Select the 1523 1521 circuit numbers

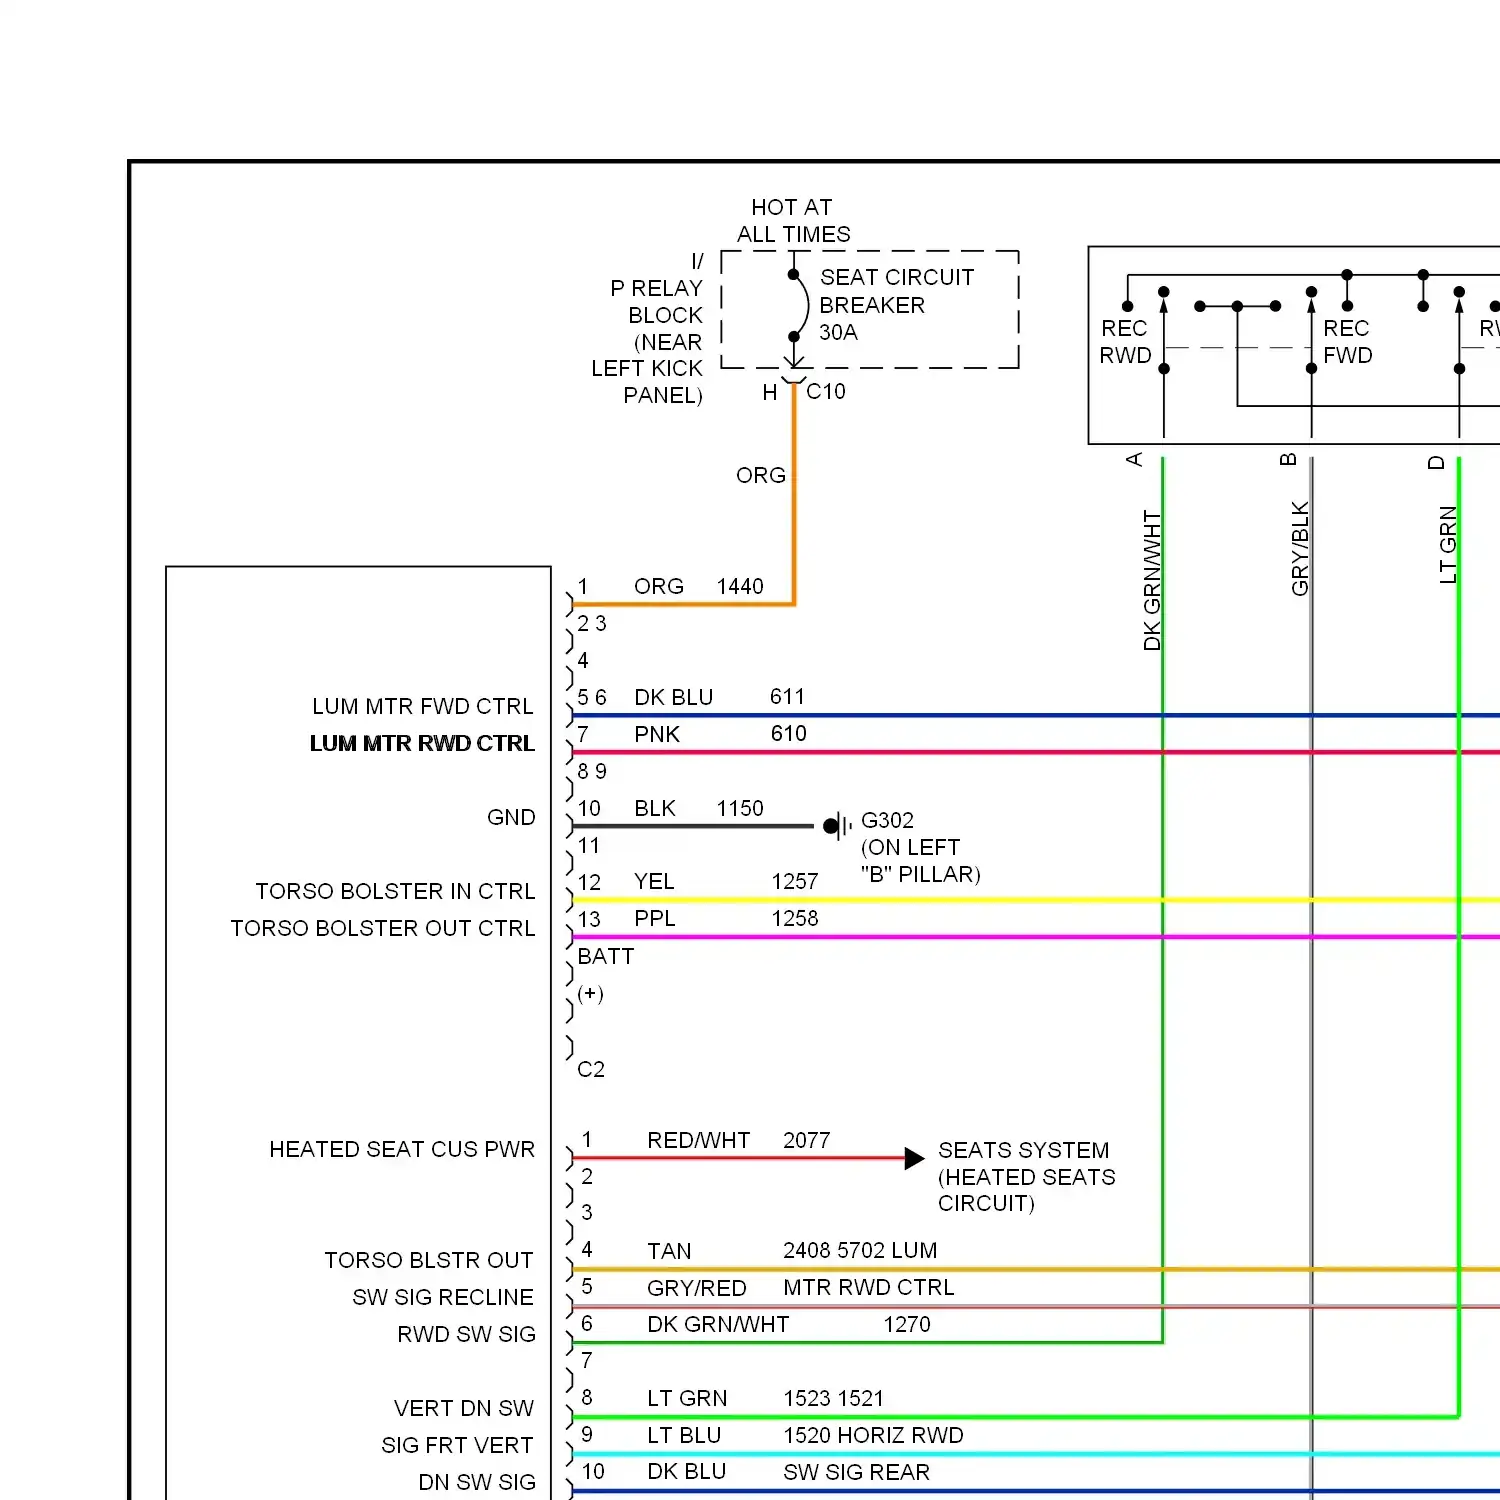click(x=834, y=1399)
